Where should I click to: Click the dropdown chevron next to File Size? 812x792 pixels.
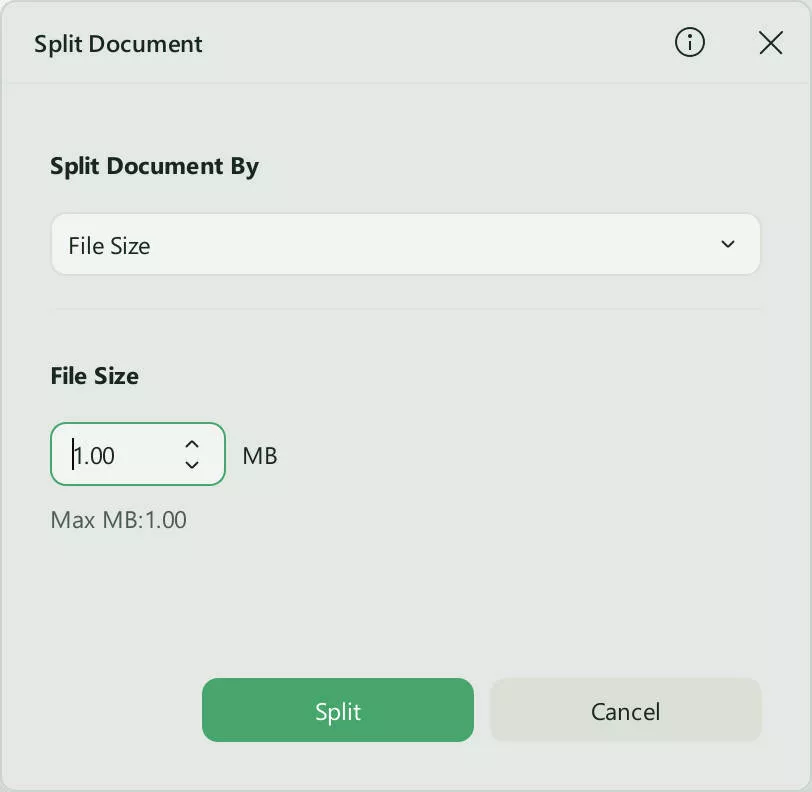[728, 243]
